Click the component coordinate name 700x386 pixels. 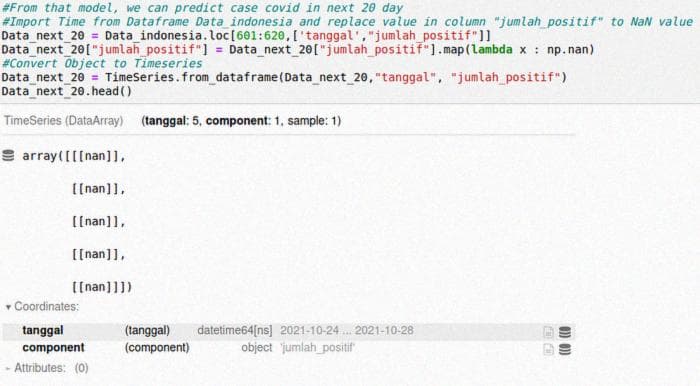(x=53, y=347)
